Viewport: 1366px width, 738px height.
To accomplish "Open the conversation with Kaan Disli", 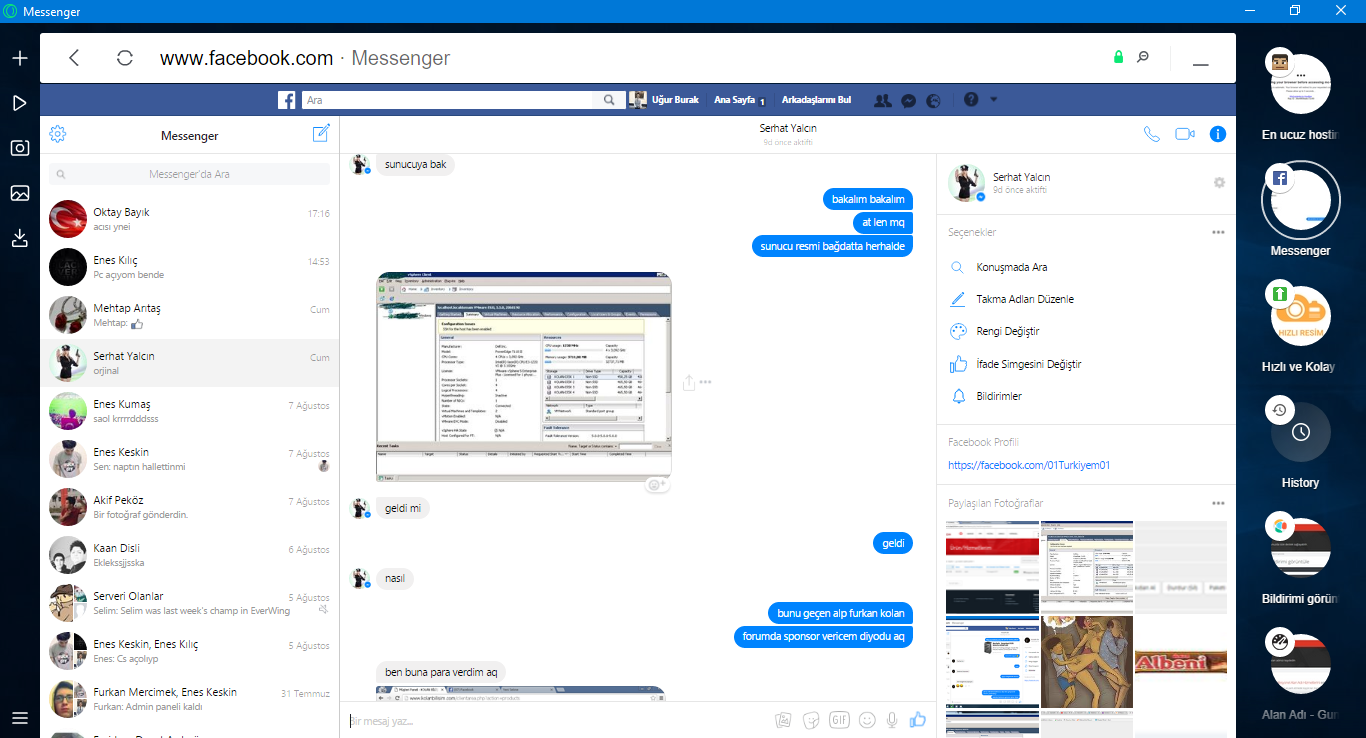I will (x=190, y=554).
